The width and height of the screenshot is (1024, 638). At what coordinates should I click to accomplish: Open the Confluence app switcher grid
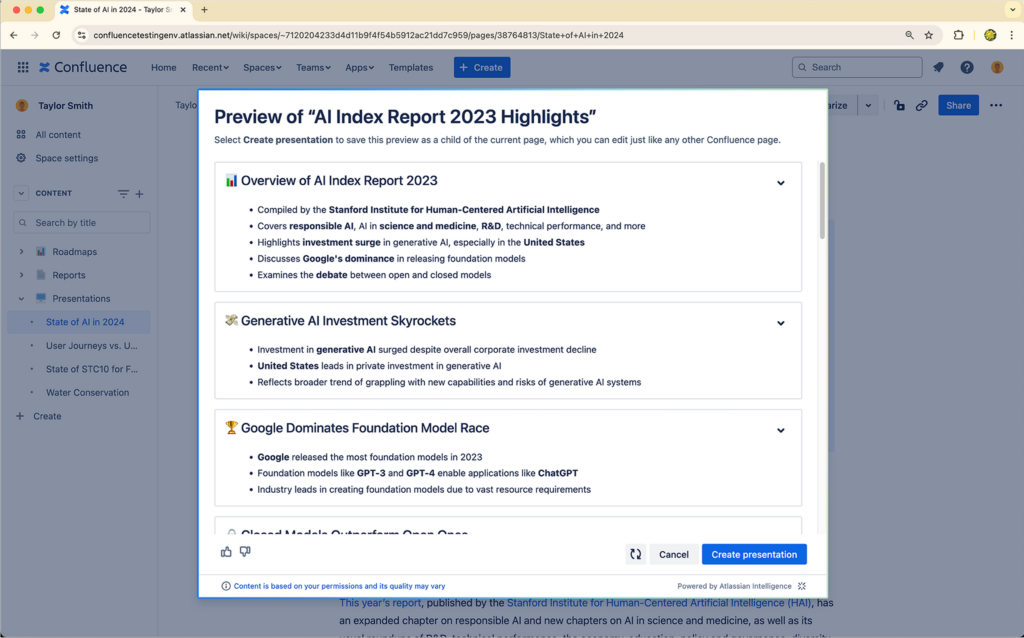coord(22,67)
